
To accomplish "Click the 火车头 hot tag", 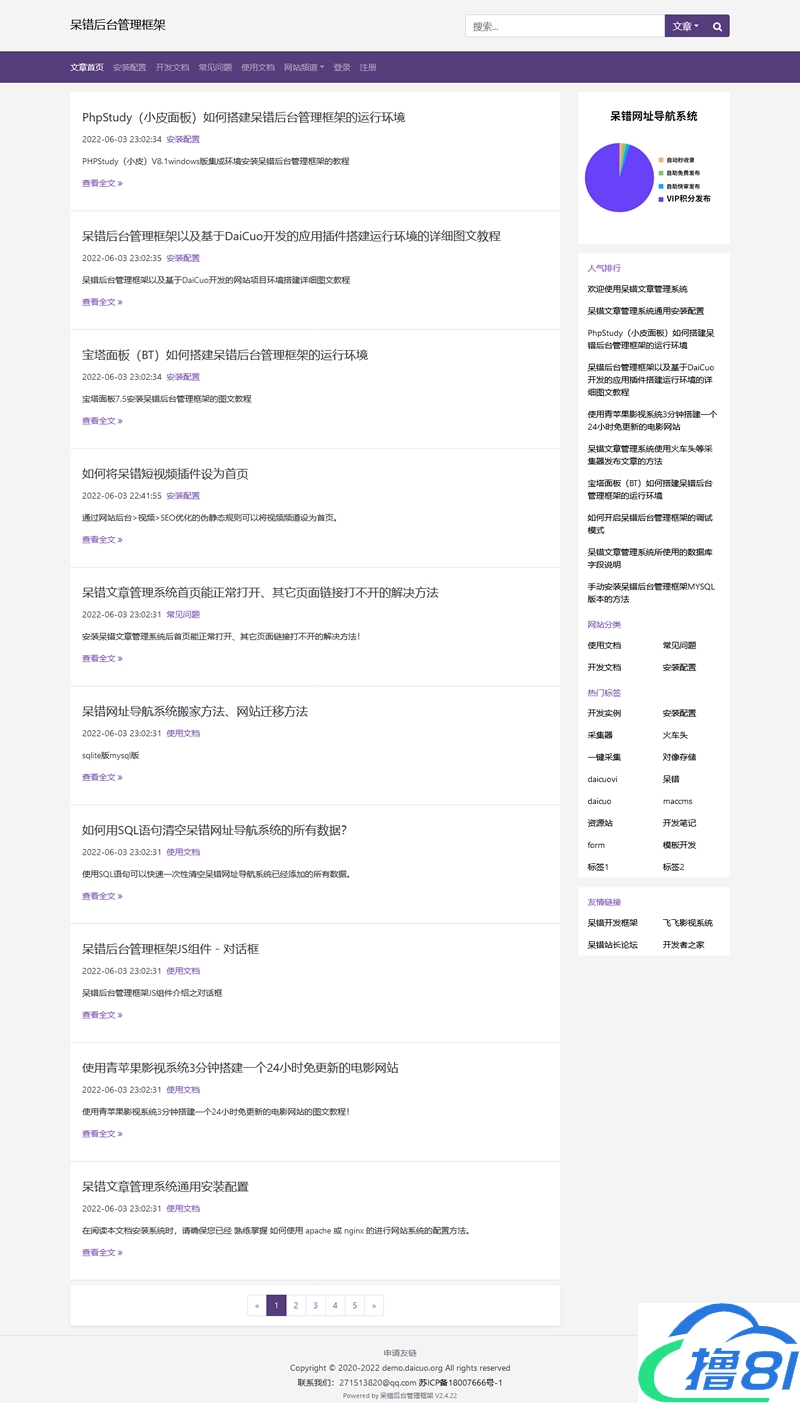I will 678,734.
